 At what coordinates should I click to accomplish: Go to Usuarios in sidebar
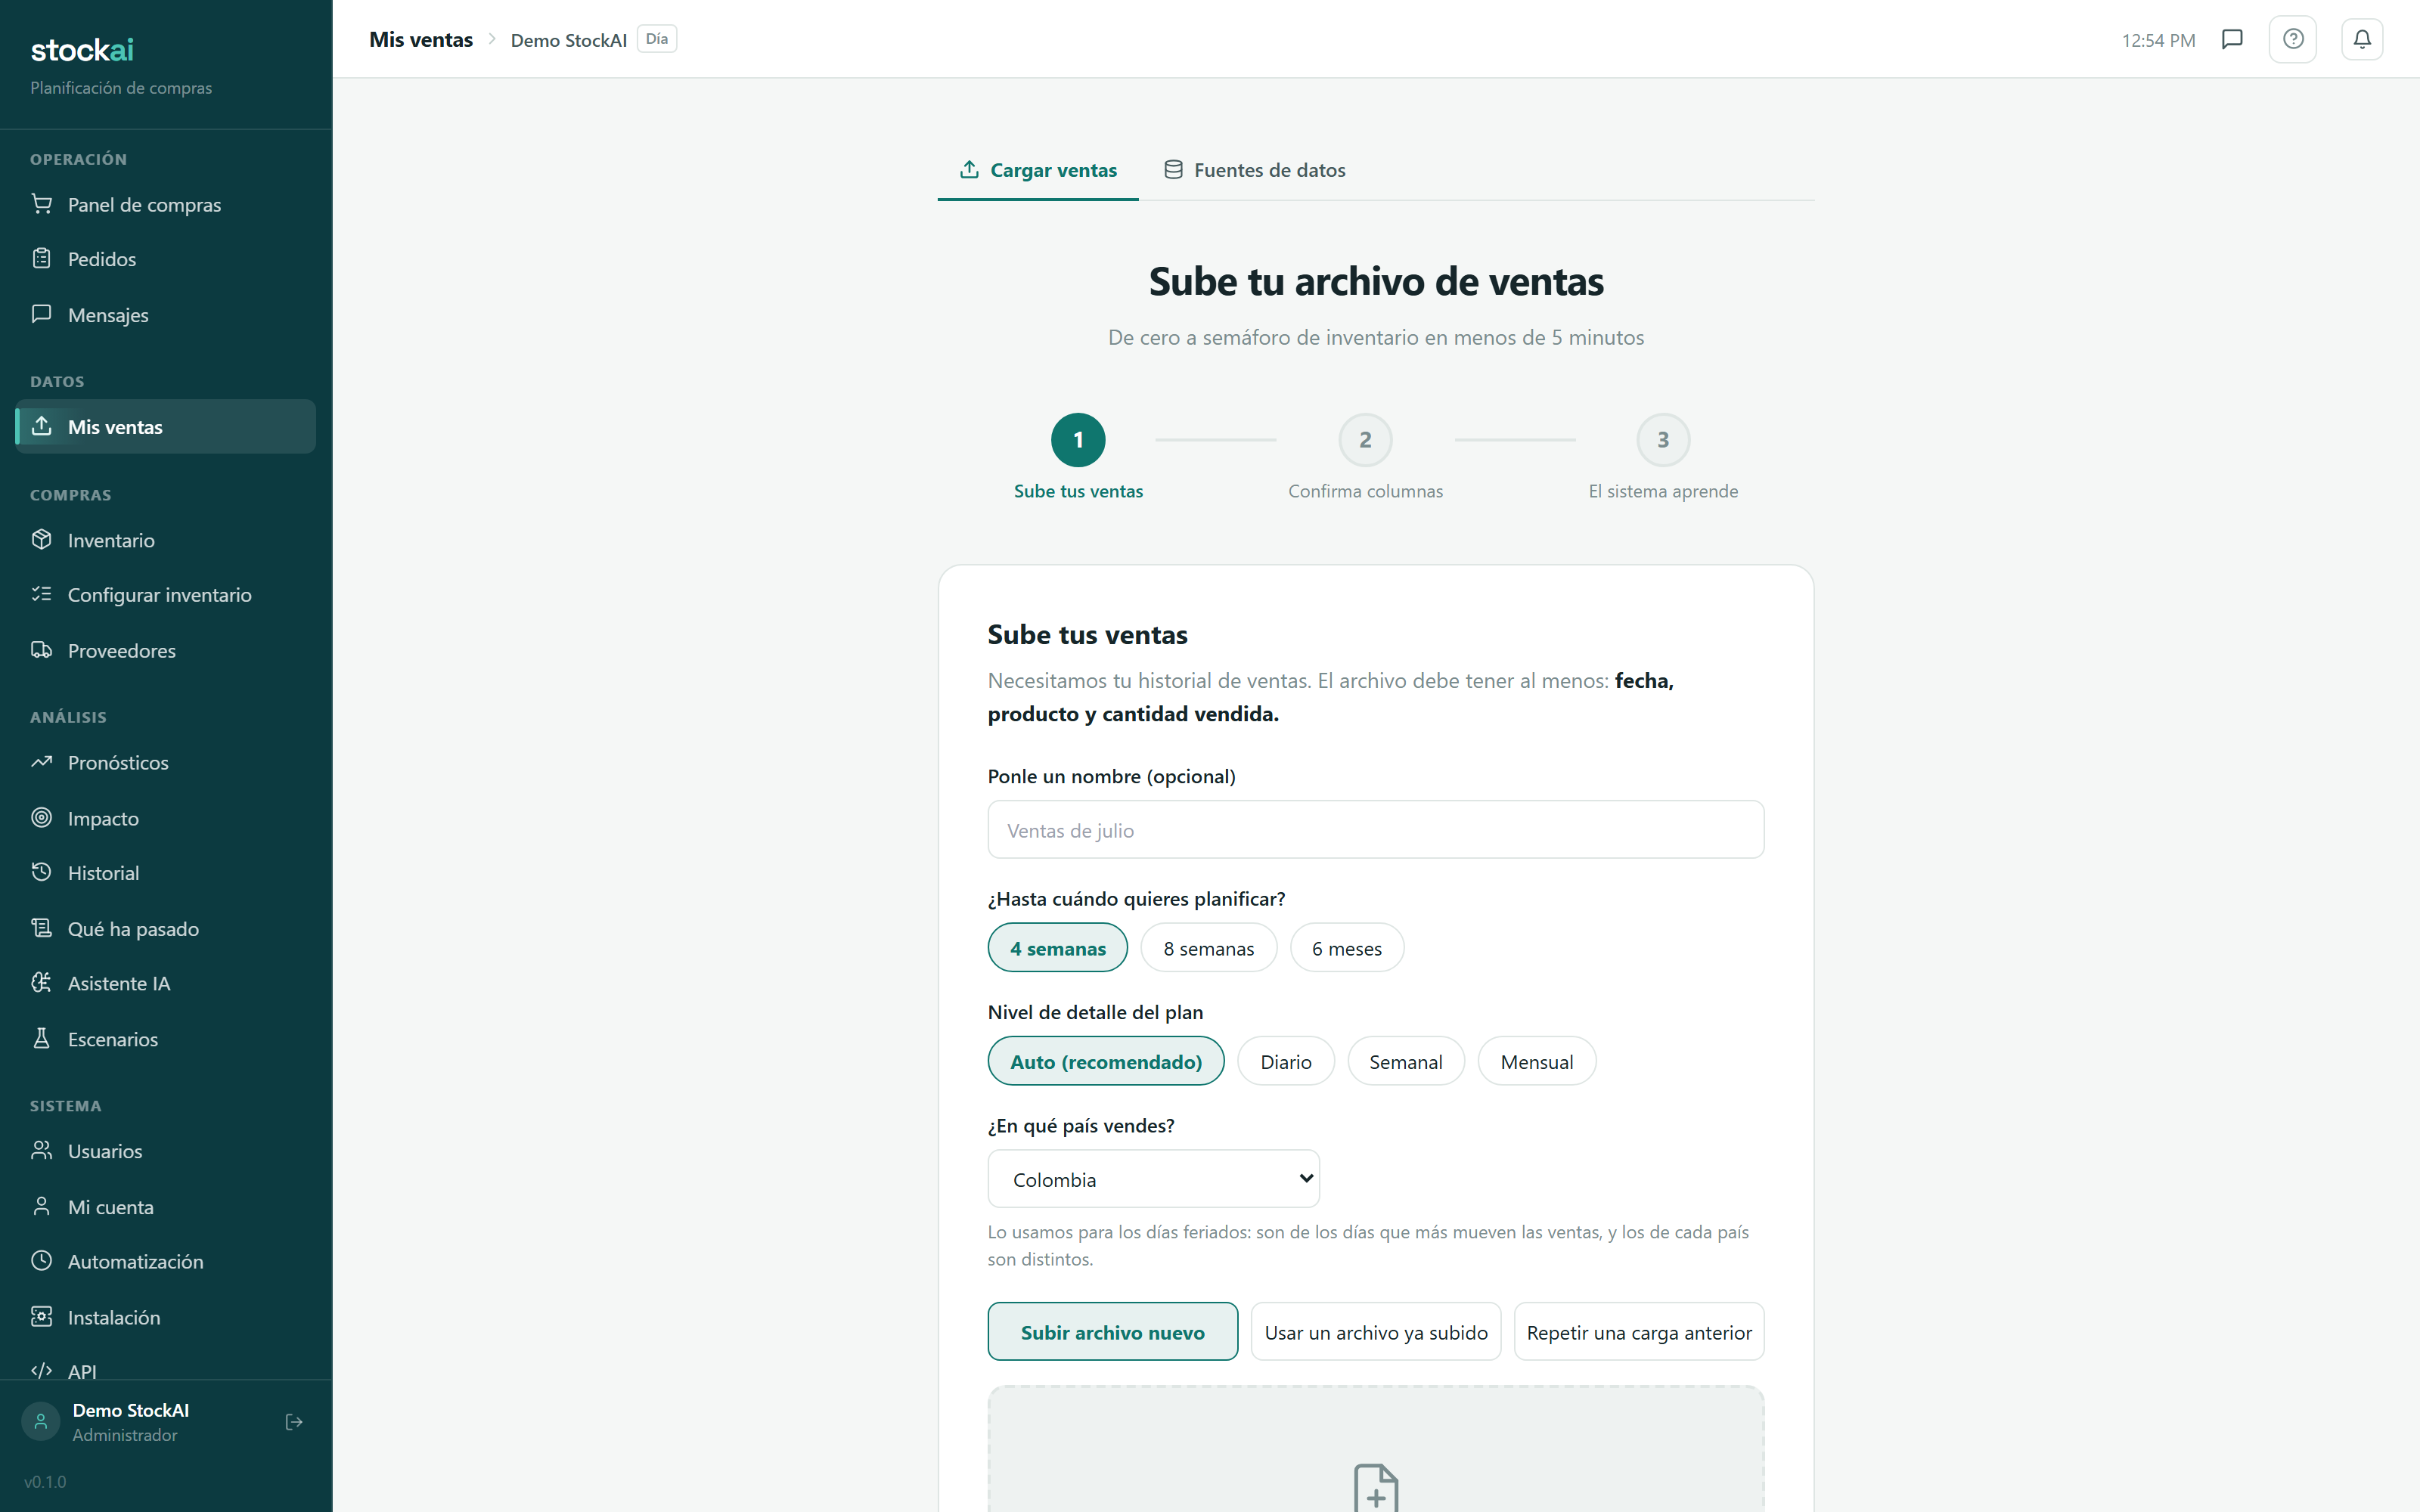tap(166, 1151)
